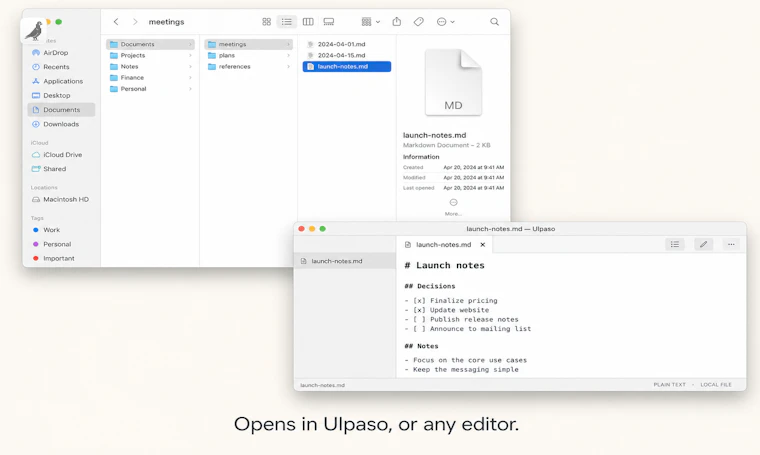Select Shared in Finder sidebar
This screenshot has width=760, height=455.
pyautogui.click(x=61, y=169)
